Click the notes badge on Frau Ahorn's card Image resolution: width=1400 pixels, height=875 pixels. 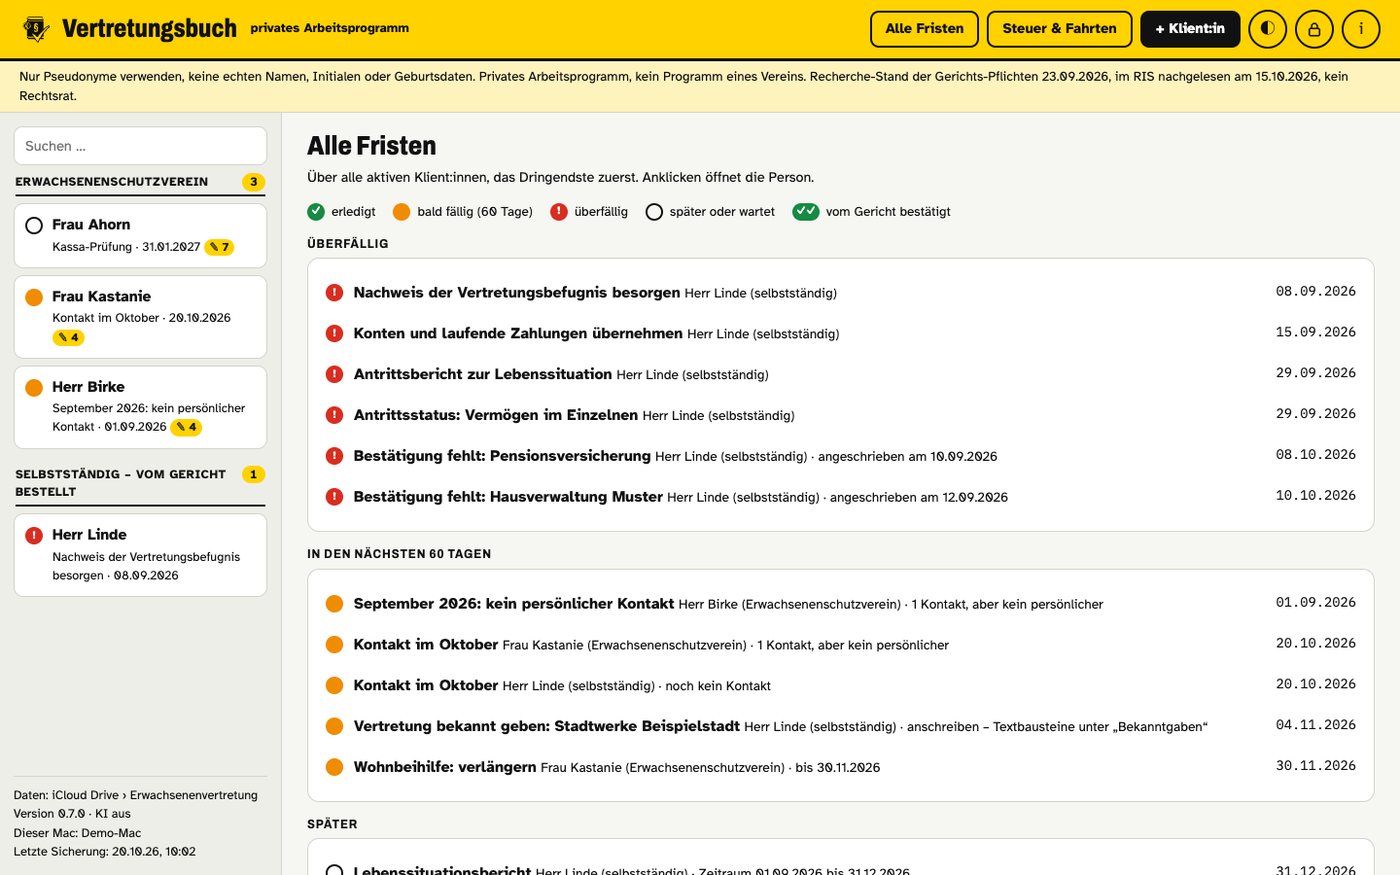pyautogui.click(x=219, y=247)
